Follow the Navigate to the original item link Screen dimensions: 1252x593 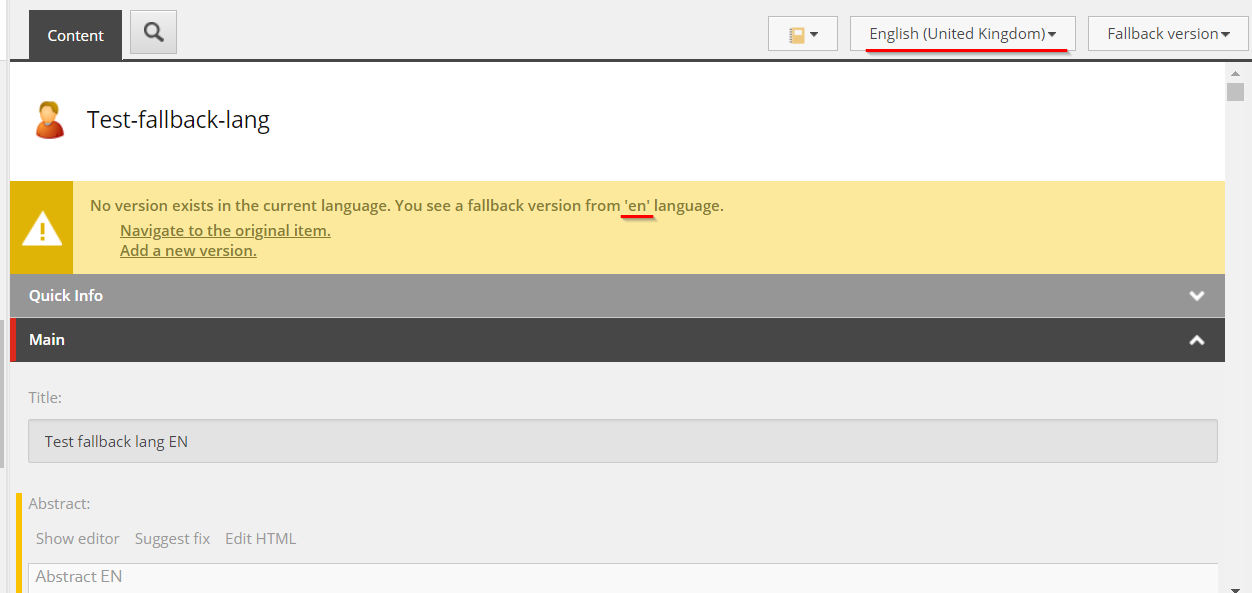pyautogui.click(x=225, y=230)
